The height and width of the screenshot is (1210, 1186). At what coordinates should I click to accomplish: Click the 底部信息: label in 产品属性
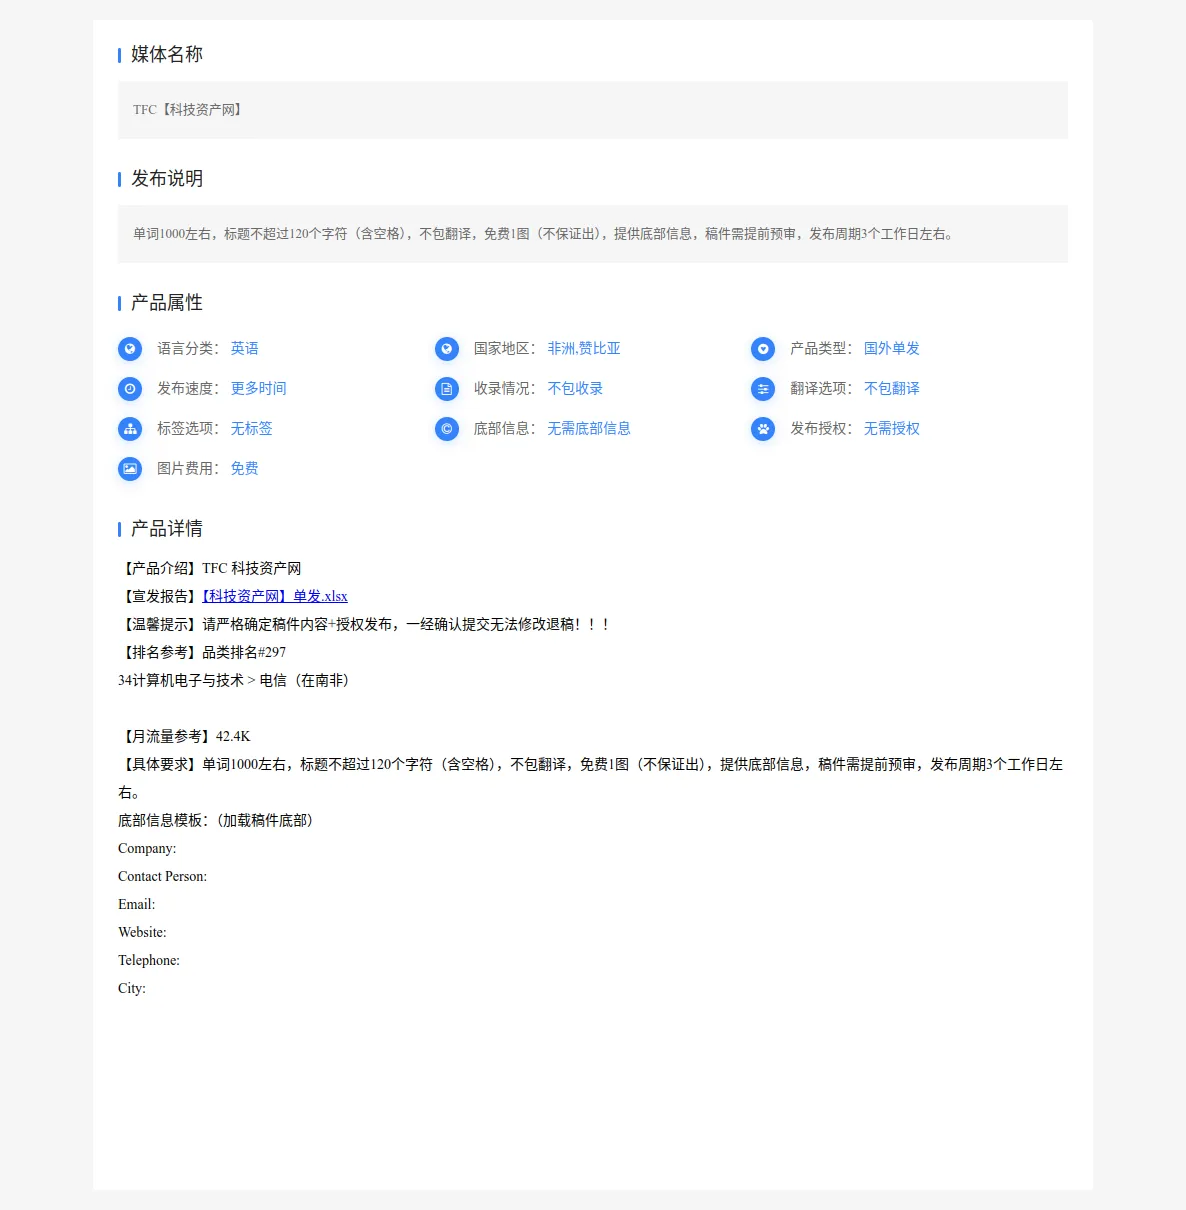[x=505, y=428]
